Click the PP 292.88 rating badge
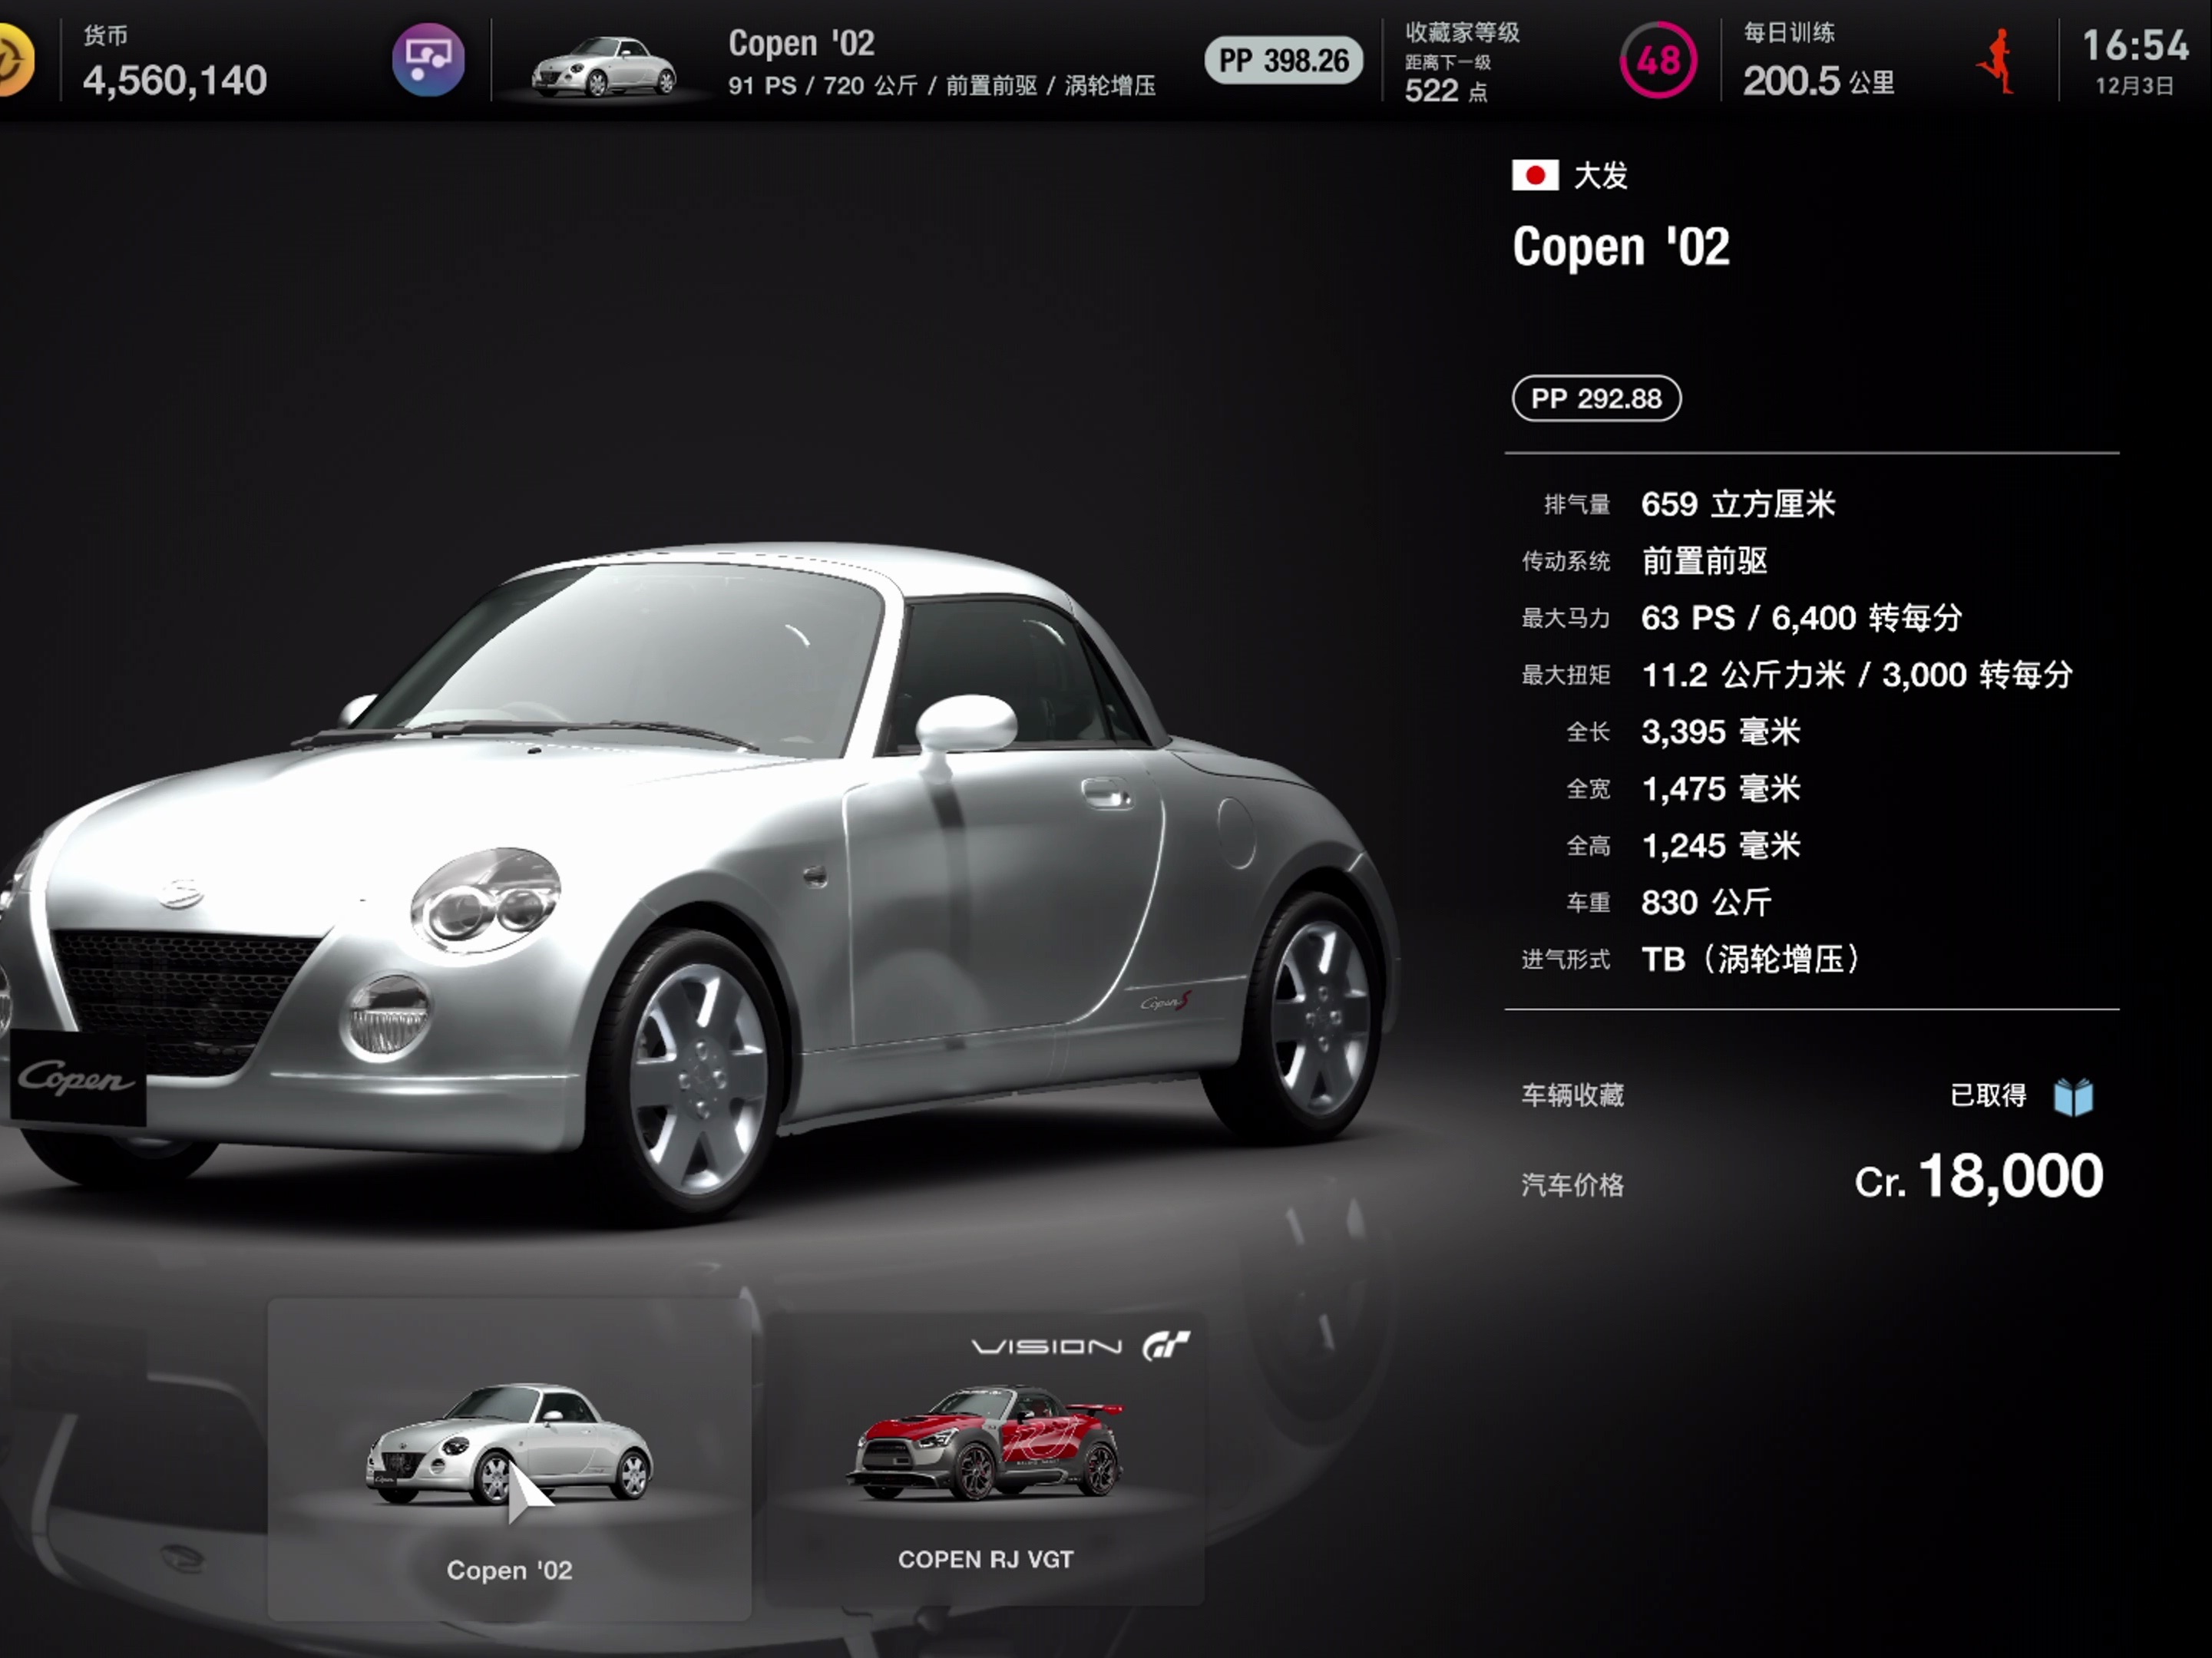Screen dimensions: 2212x1658 (1596, 398)
